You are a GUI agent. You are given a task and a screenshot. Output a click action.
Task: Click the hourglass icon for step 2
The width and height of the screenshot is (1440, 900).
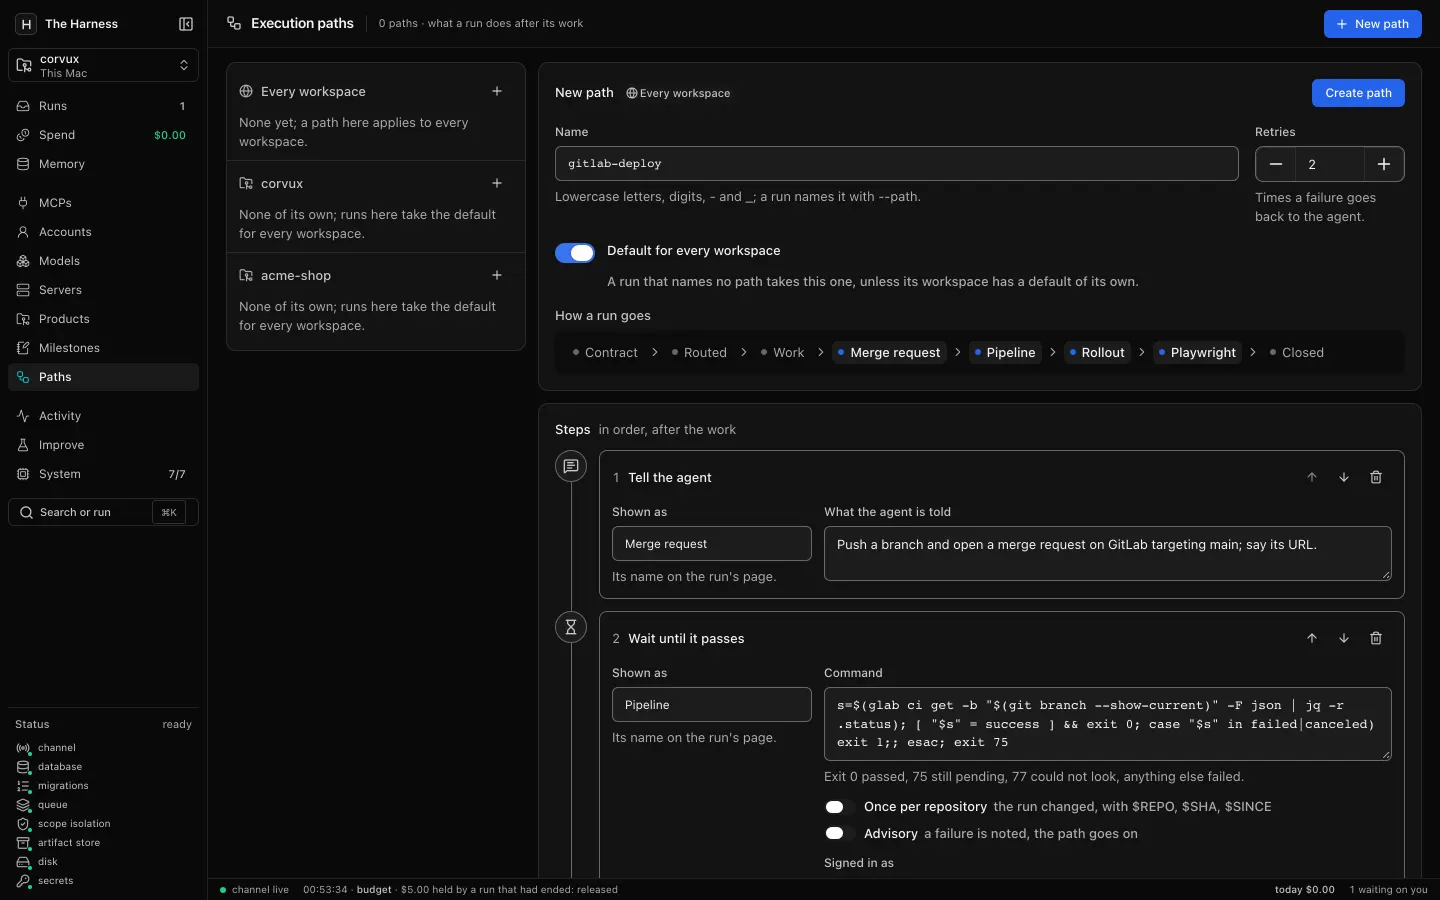tap(571, 627)
